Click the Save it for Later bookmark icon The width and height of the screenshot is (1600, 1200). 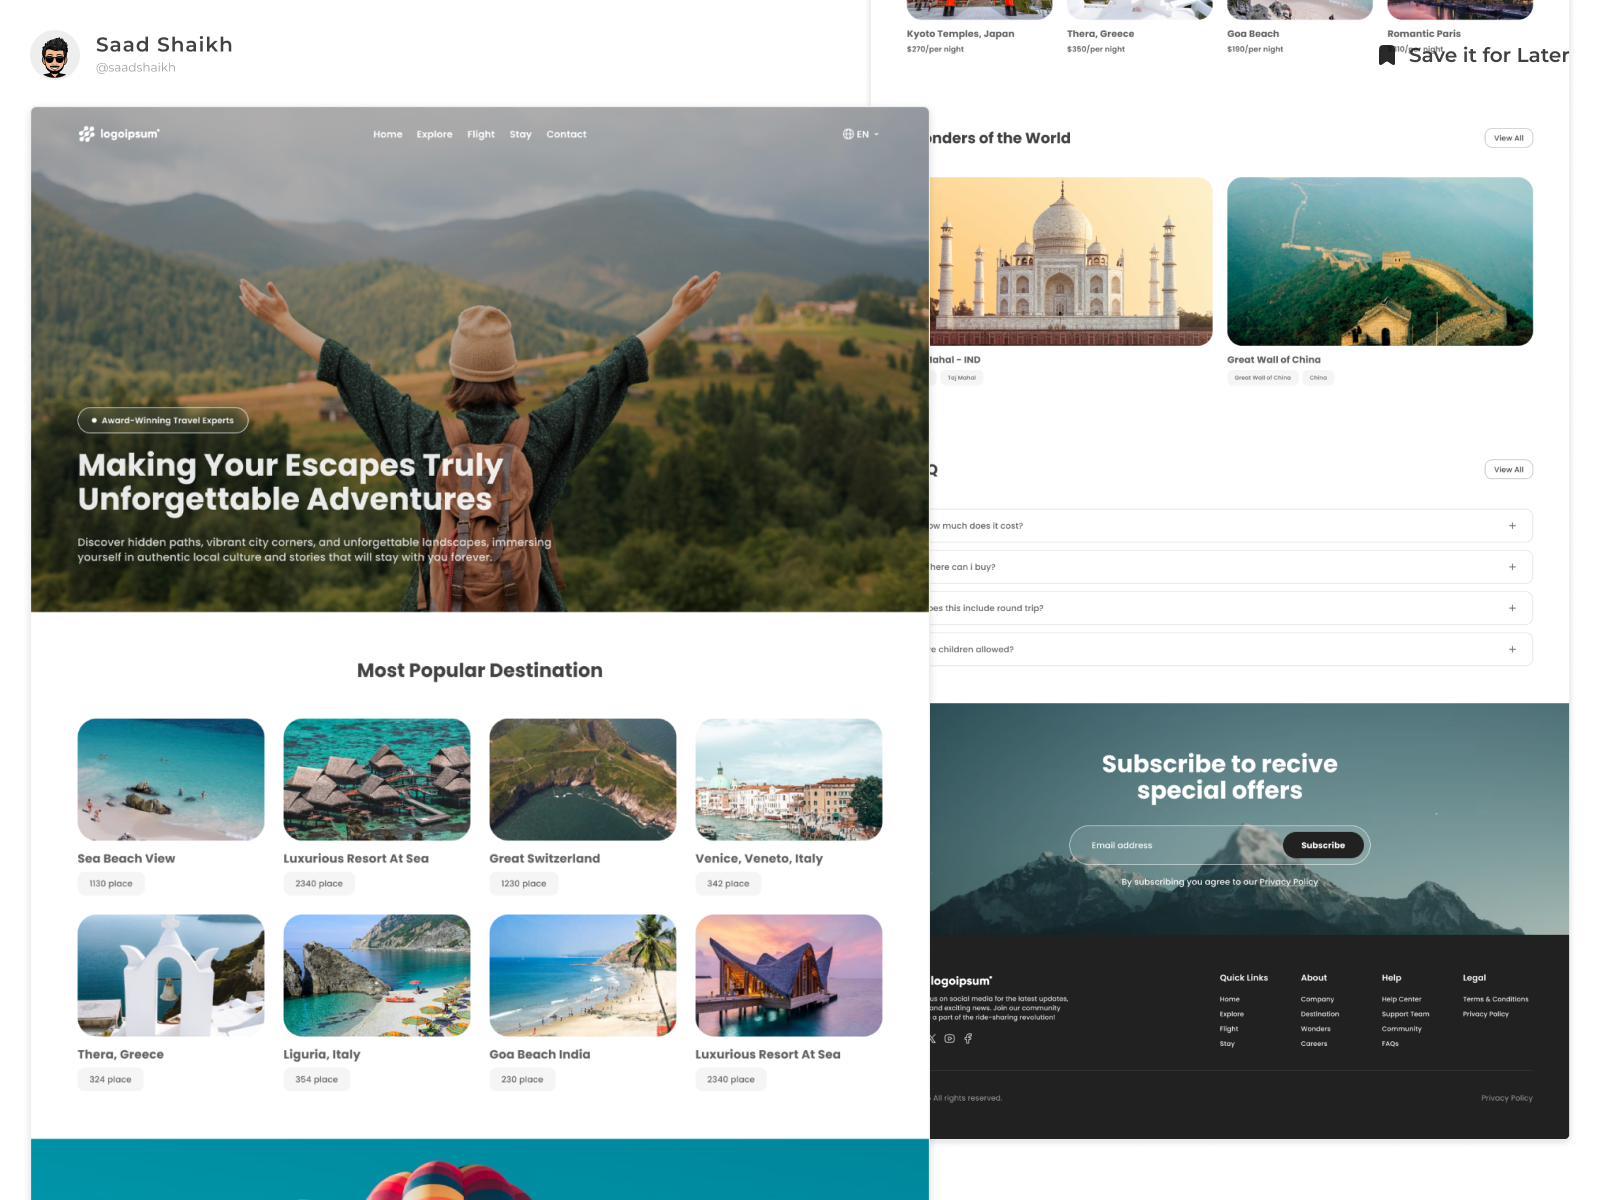[x=1386, y=55]
